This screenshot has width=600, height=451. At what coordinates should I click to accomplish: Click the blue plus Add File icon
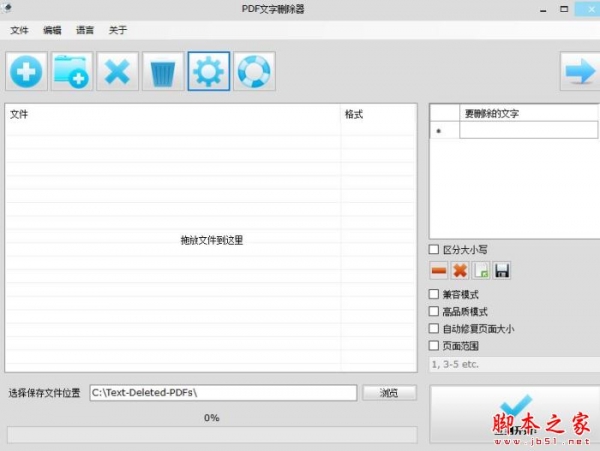point(26,71)
